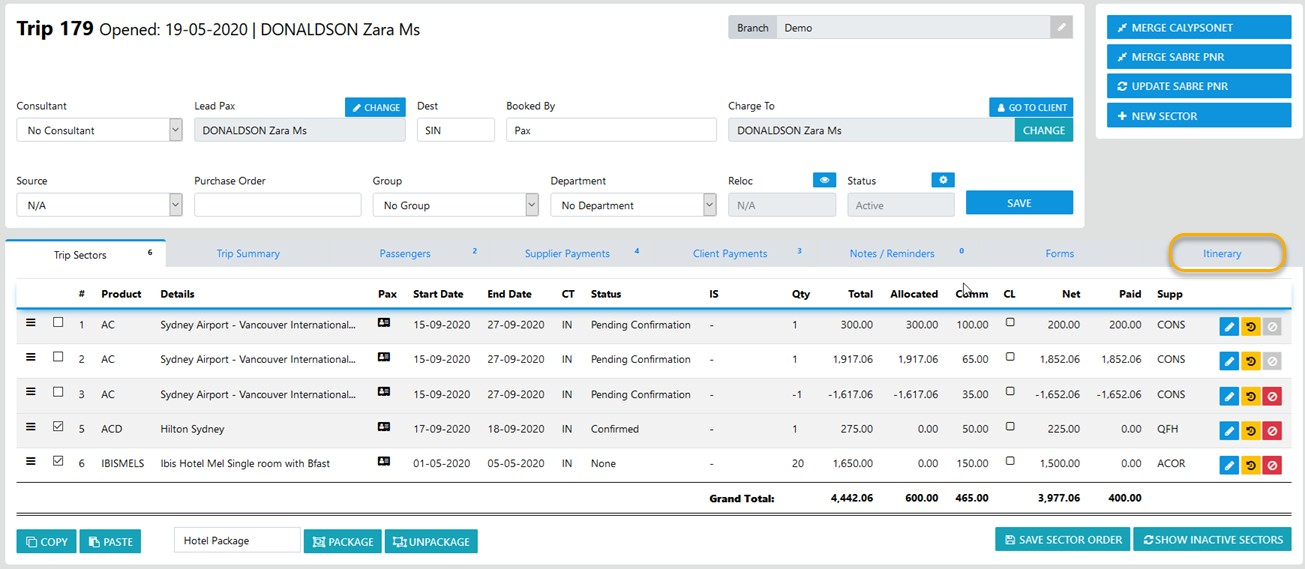
Task: Click the drag handle on row 2
Action: 30,358
